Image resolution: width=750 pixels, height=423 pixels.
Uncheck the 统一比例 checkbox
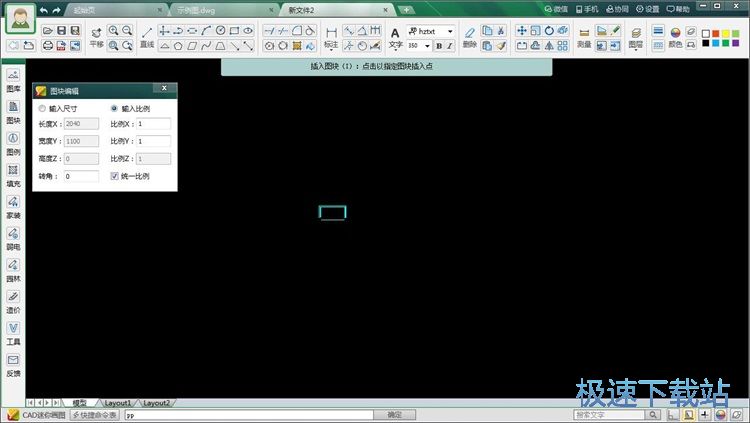pos(114,176)
